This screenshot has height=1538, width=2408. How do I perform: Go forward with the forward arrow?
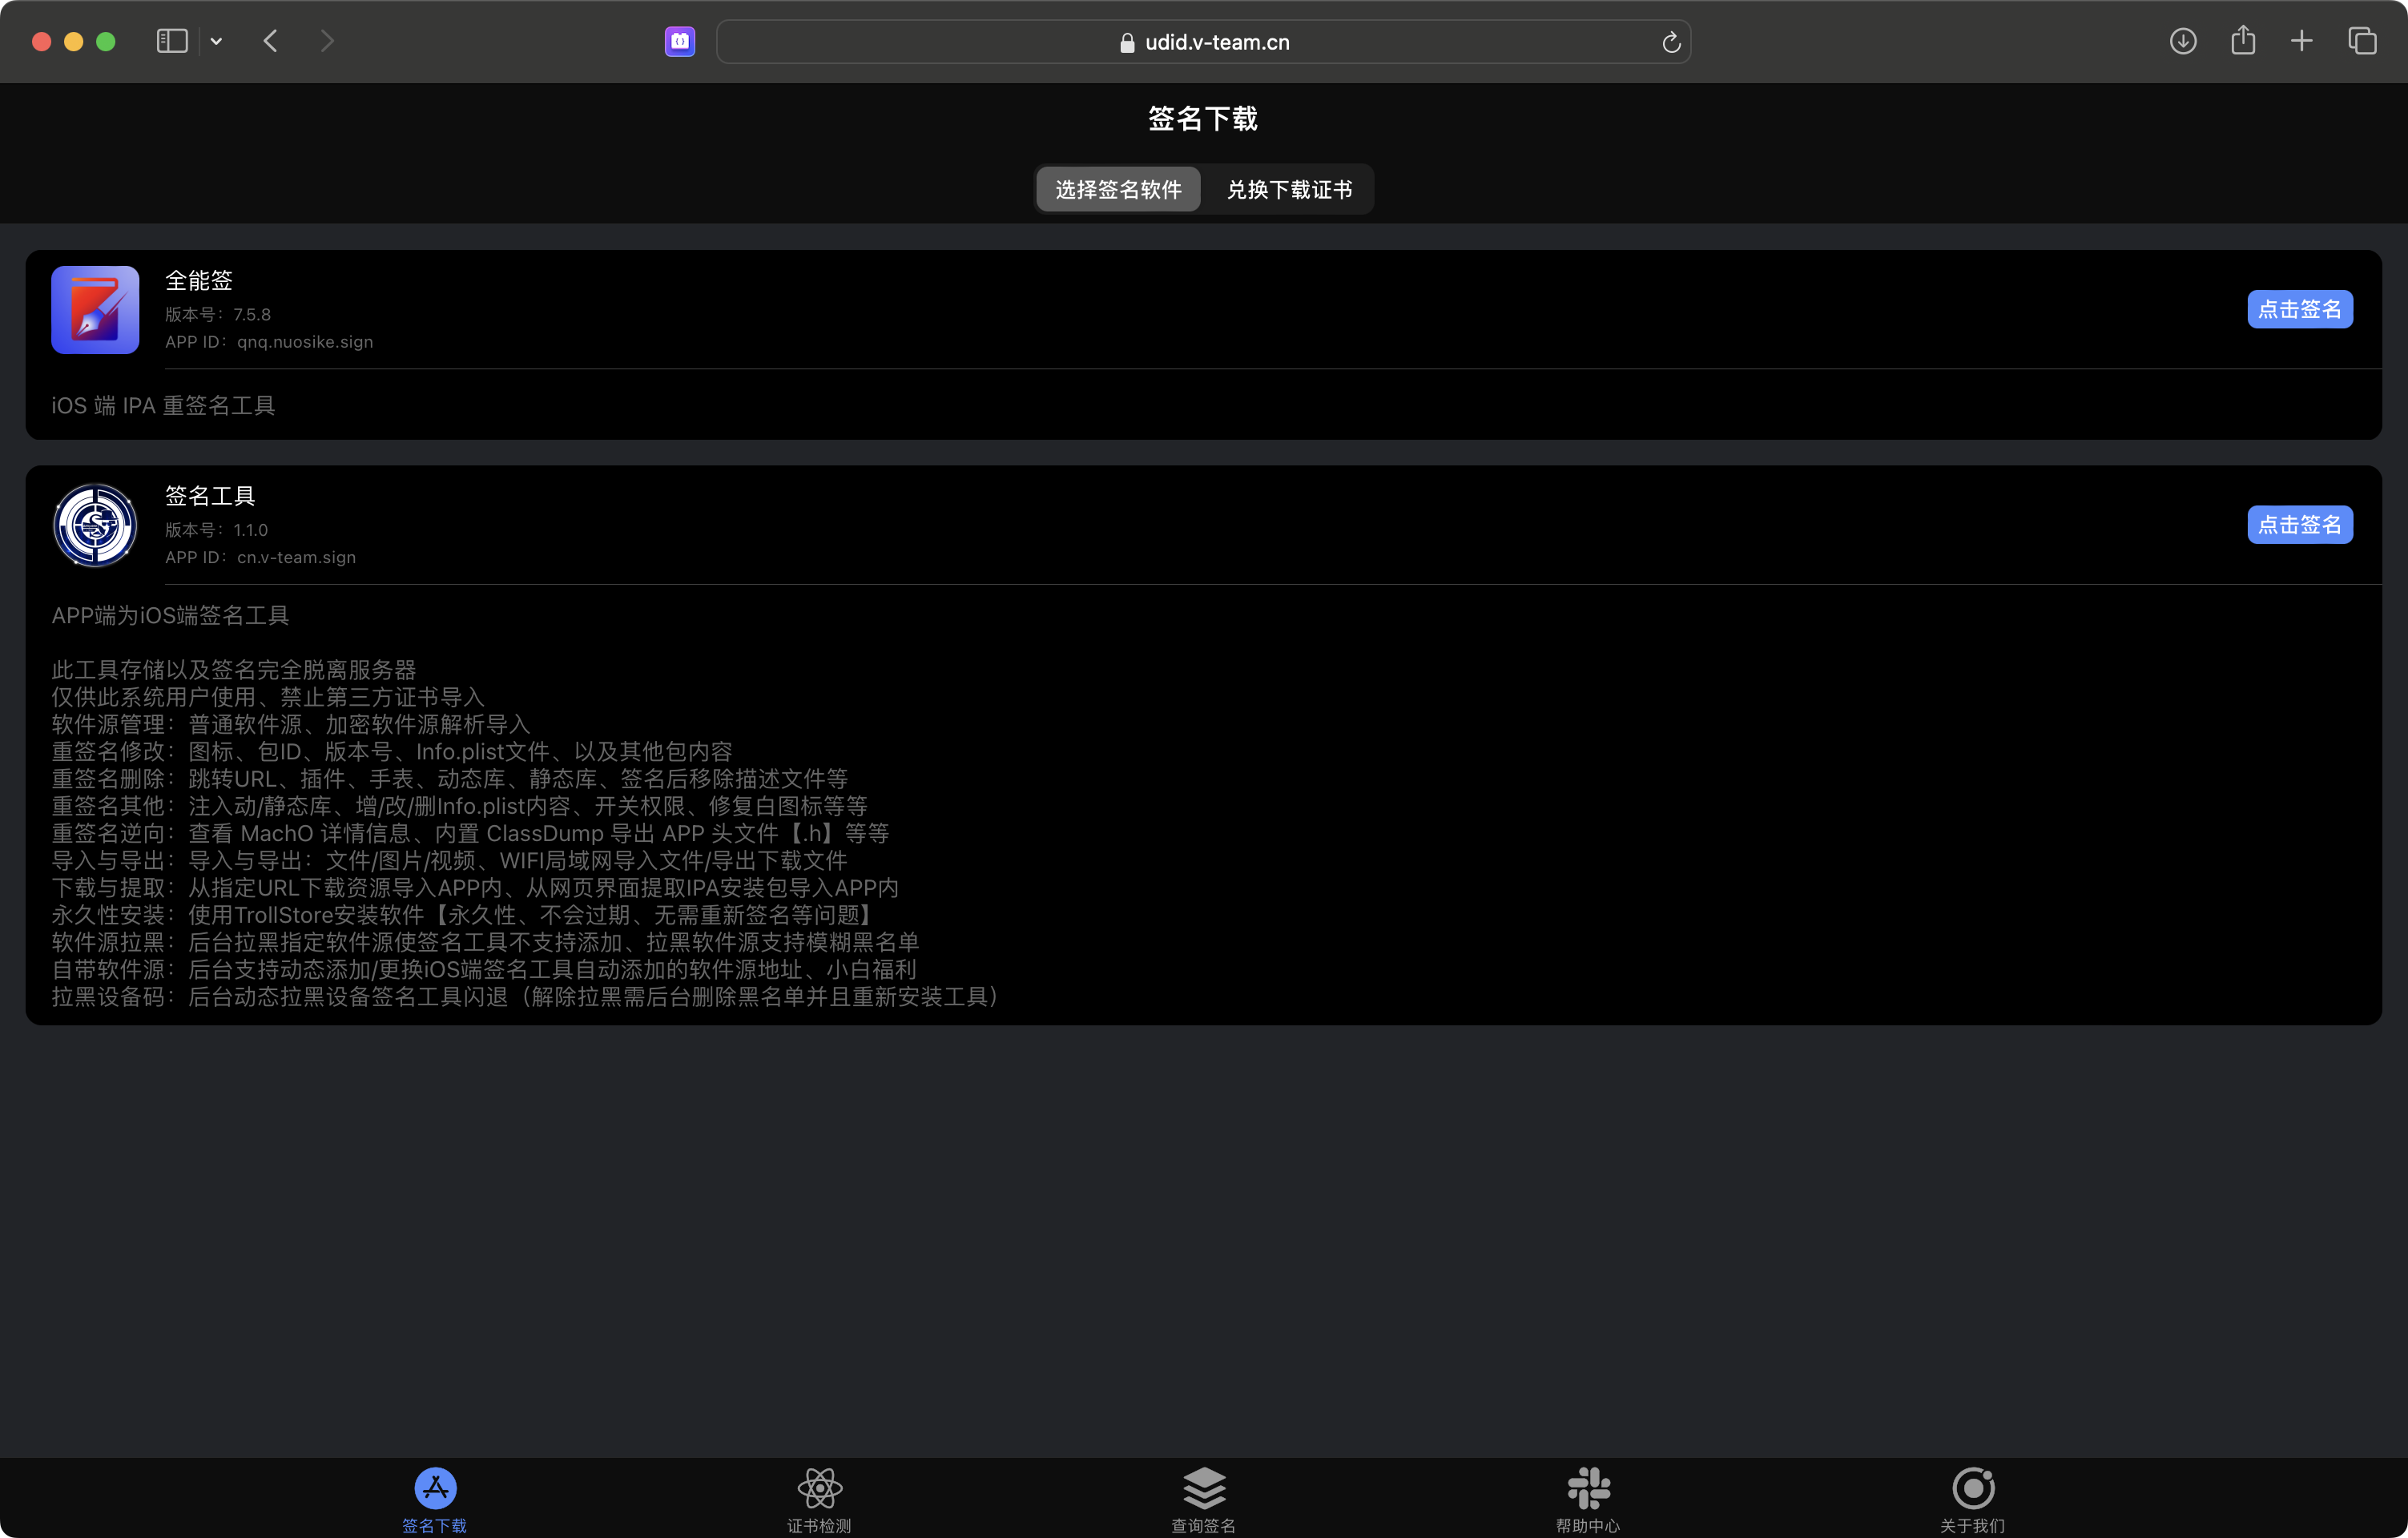pos(327,41)
